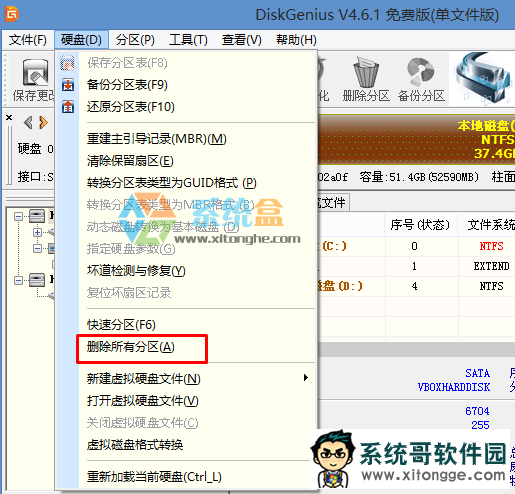This screenshot has height=494, width=515.
Task: Click the 硬盘 0 label
Action: pos(35,149)
